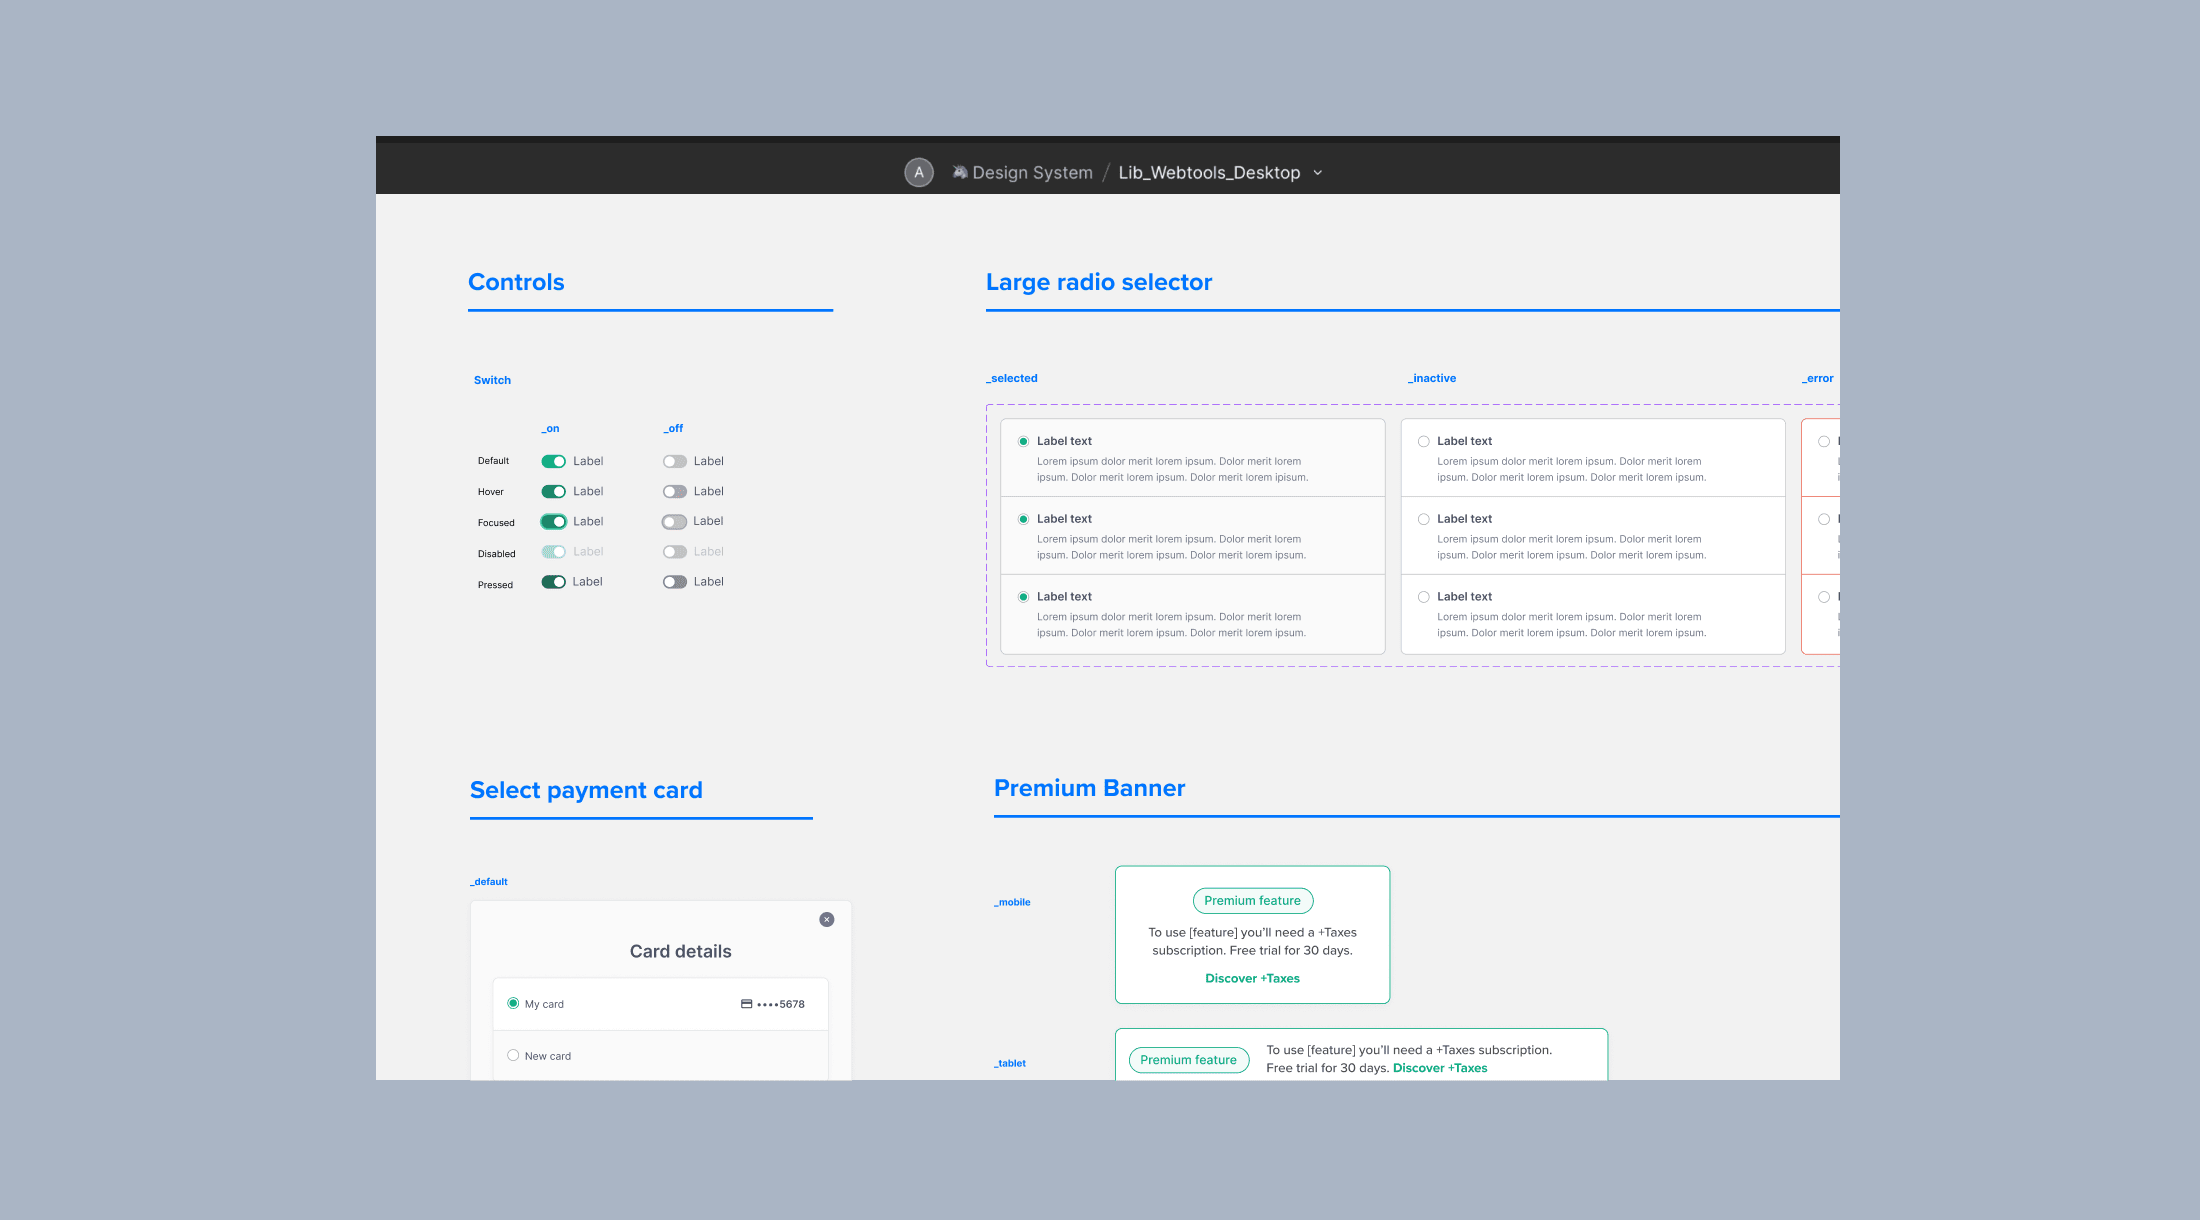Viewport: 2200px width, 1220px height.
Task: Click the Focused row state label
Action: (496, 523)
